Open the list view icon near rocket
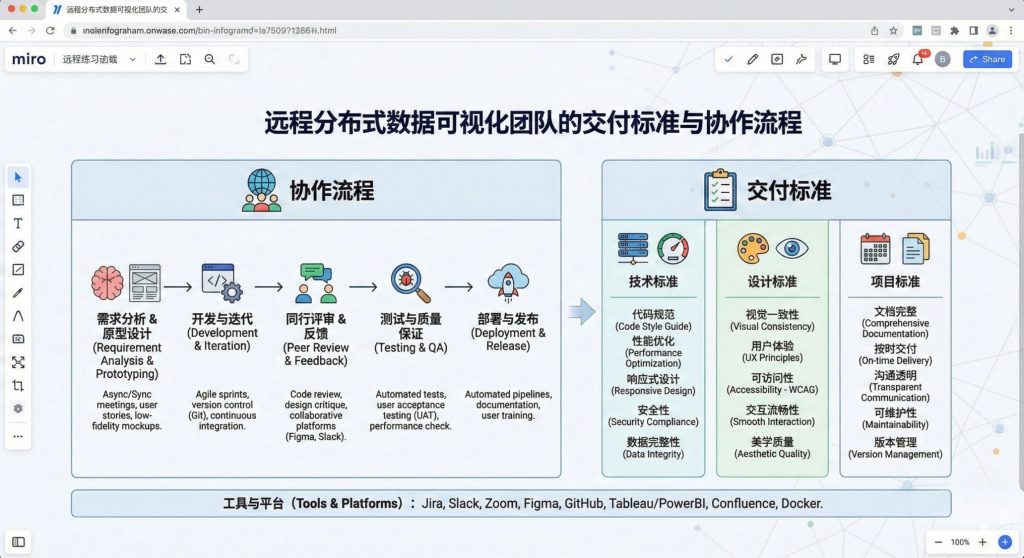The height and width of the screenshot is (558, 1024). 869,59
